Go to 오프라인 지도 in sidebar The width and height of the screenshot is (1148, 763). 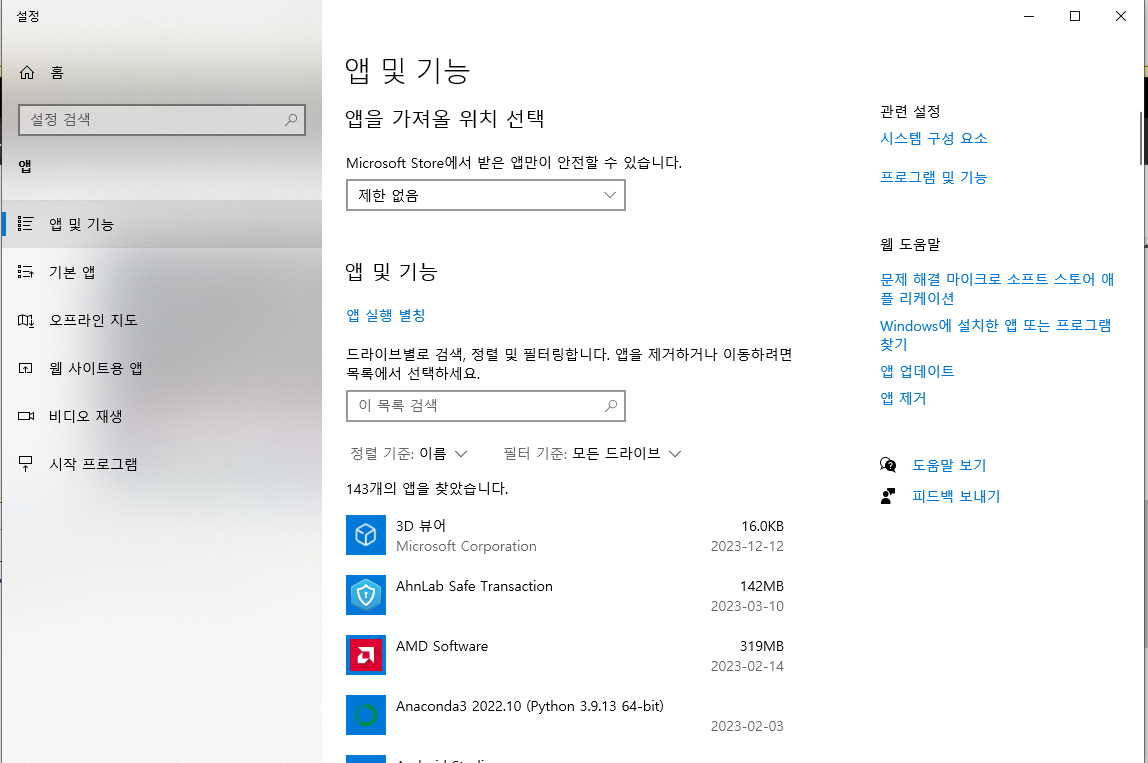tap(162, 320)
